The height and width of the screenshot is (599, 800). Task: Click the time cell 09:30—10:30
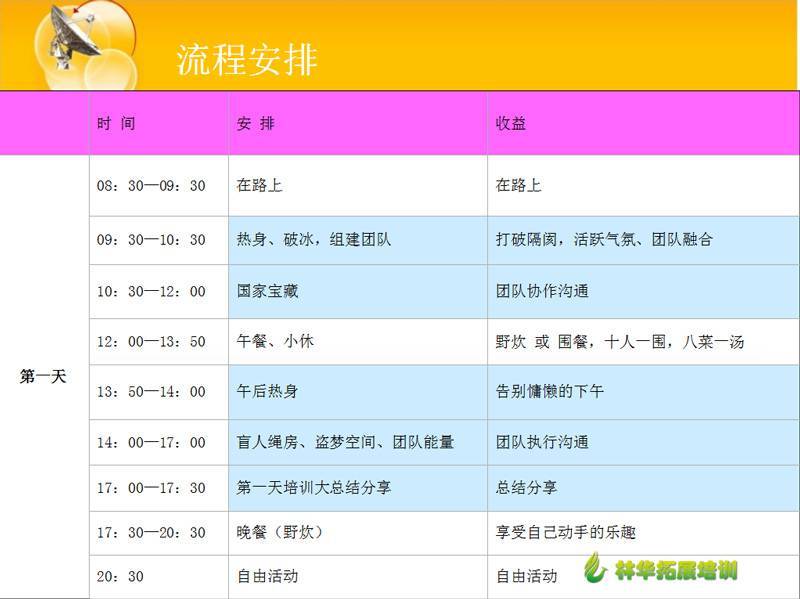pos(159,240)
